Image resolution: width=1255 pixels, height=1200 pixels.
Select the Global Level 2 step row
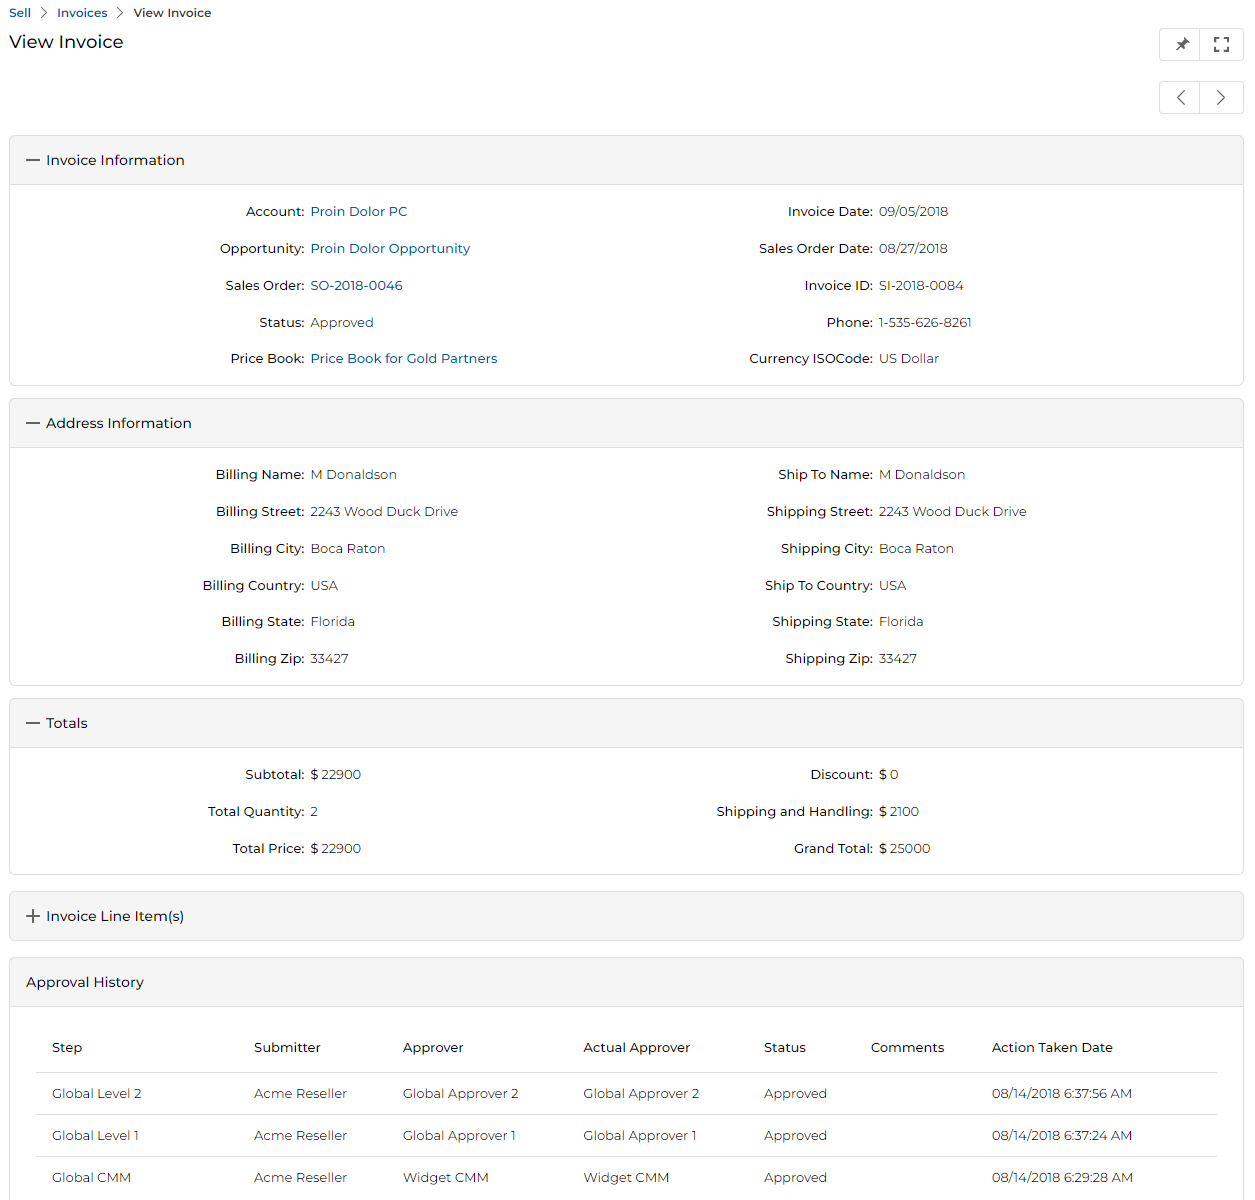pyautogui.click(x=627, y=1093)
